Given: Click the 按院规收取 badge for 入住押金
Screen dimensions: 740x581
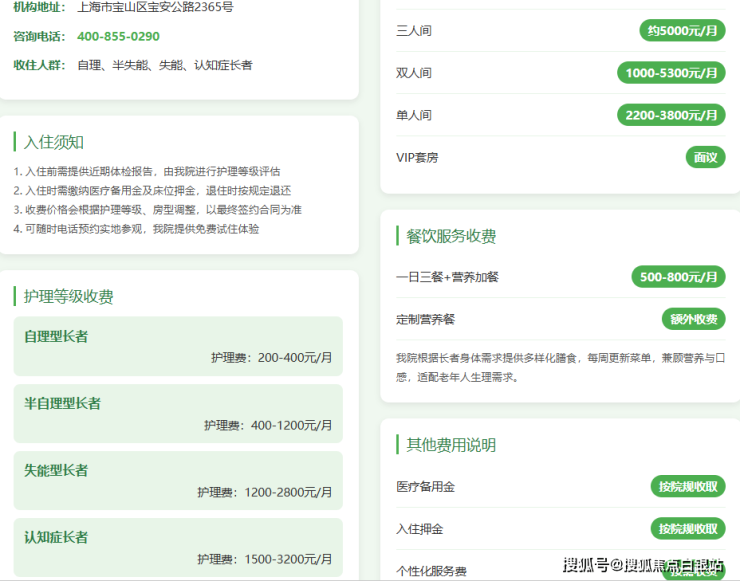Looking at the screenshot, I should pos(688,529).
